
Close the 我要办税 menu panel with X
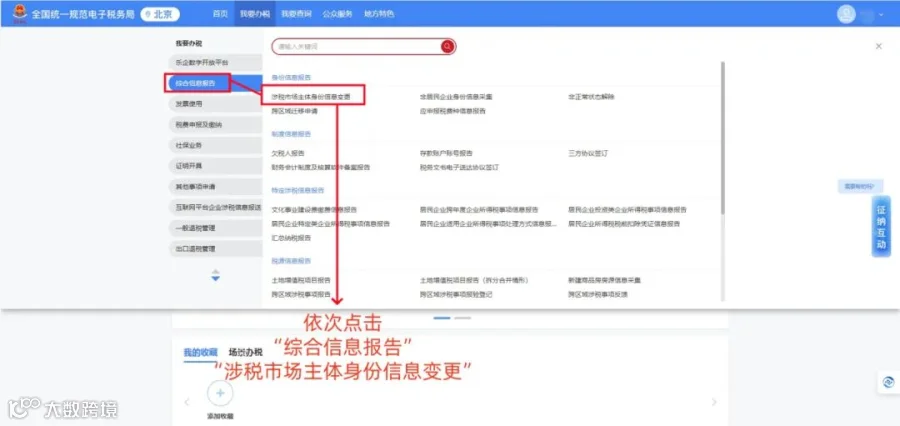[x=878, y=47]
